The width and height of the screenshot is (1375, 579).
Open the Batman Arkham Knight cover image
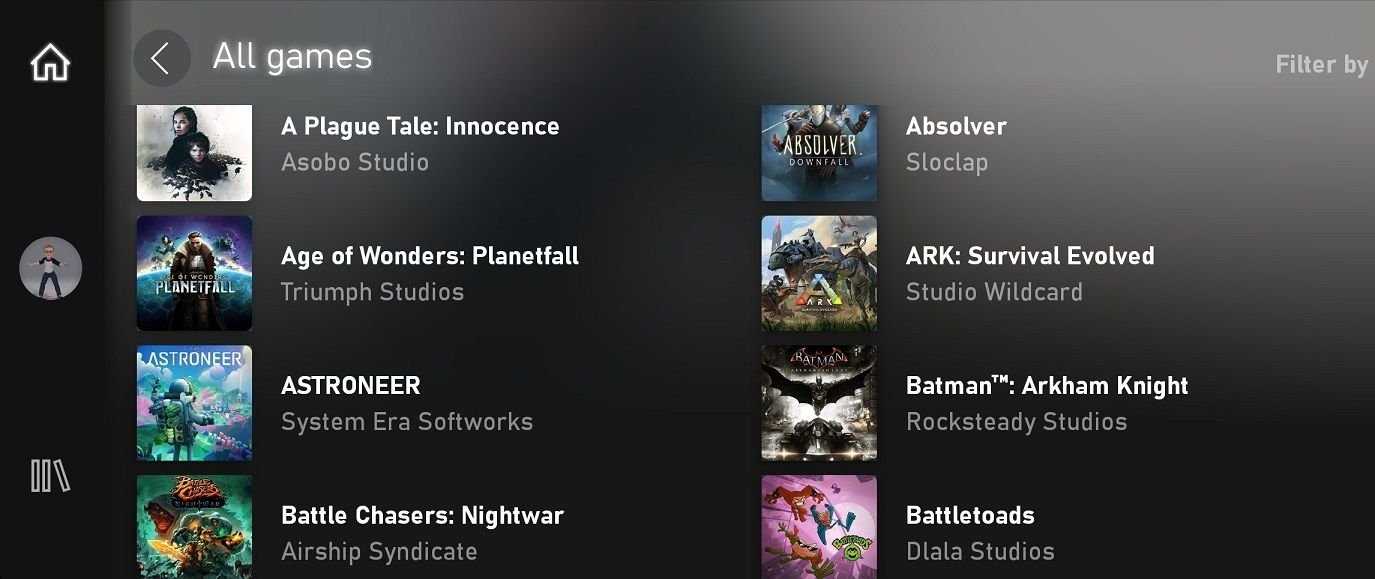tap(819, 403)
